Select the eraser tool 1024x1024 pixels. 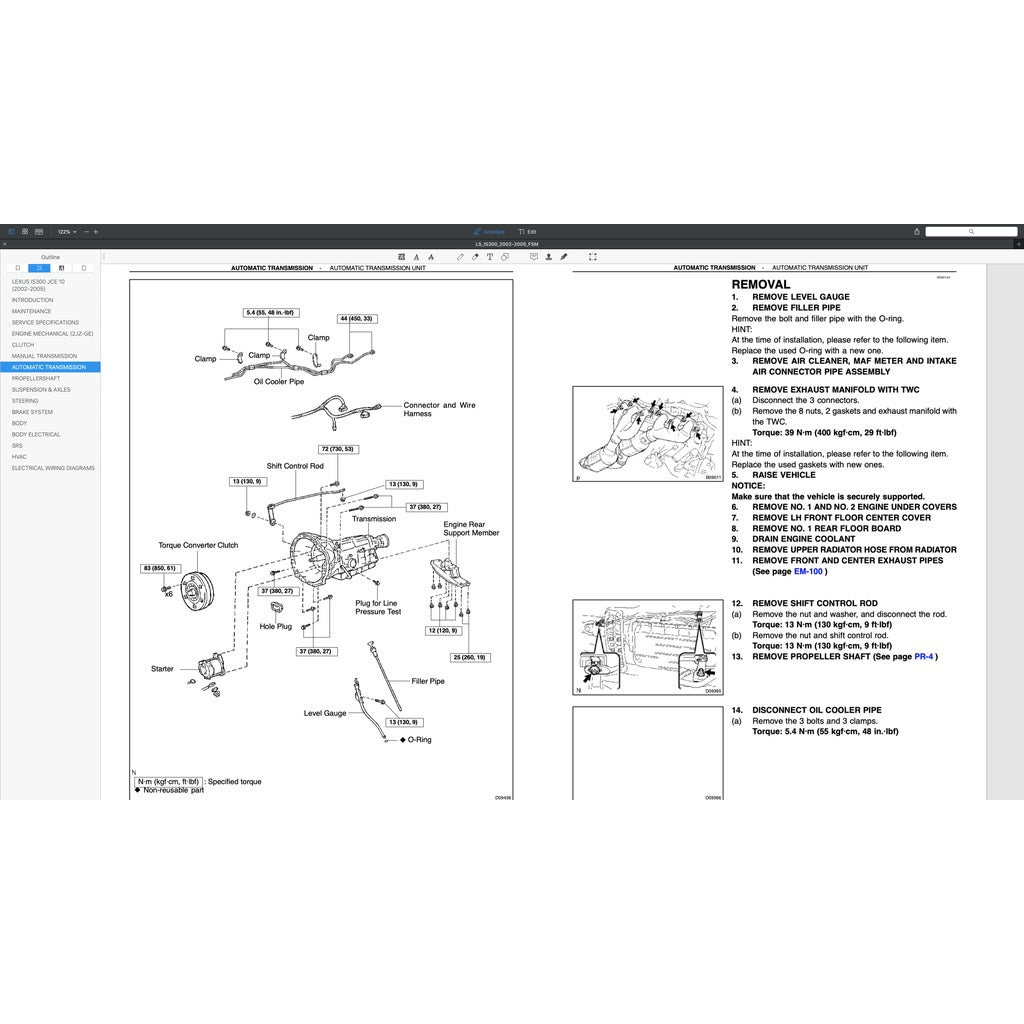click(475, 257)
